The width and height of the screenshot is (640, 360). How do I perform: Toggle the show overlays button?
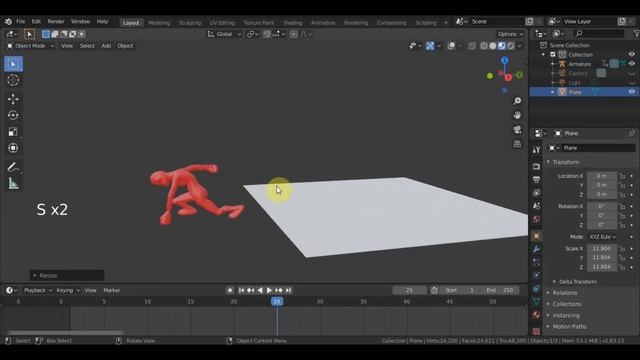pos(451,46)
